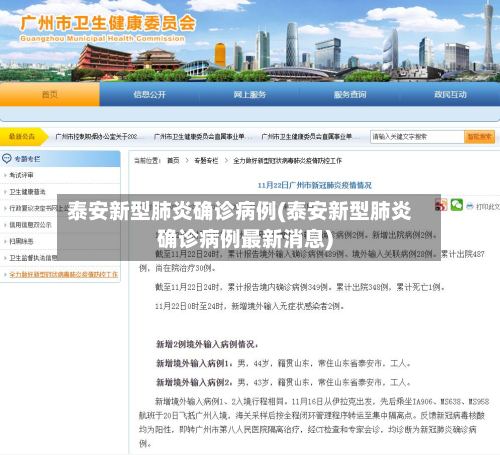Click the orange 全力做好新型冠状病毒 sidebar link
Image resolution: width=500 pixels, height=455 pixels.
pos(64,274)
